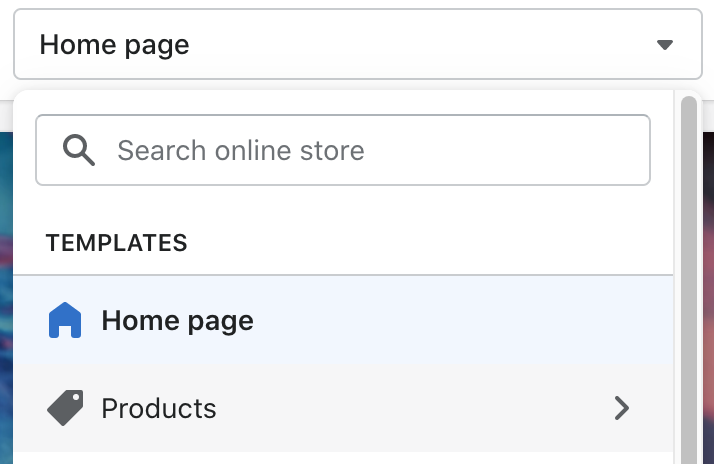Click the bold Home page label text
This screenshot has height=464, width=714.
(x=178, y=321)
